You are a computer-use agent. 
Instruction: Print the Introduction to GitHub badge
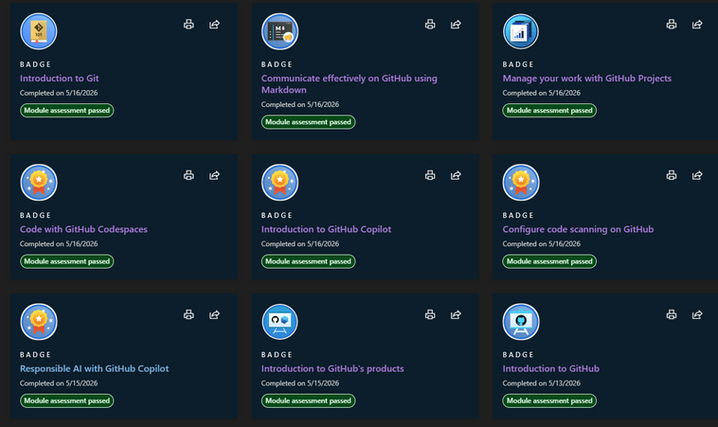click(x=671, y=314)
